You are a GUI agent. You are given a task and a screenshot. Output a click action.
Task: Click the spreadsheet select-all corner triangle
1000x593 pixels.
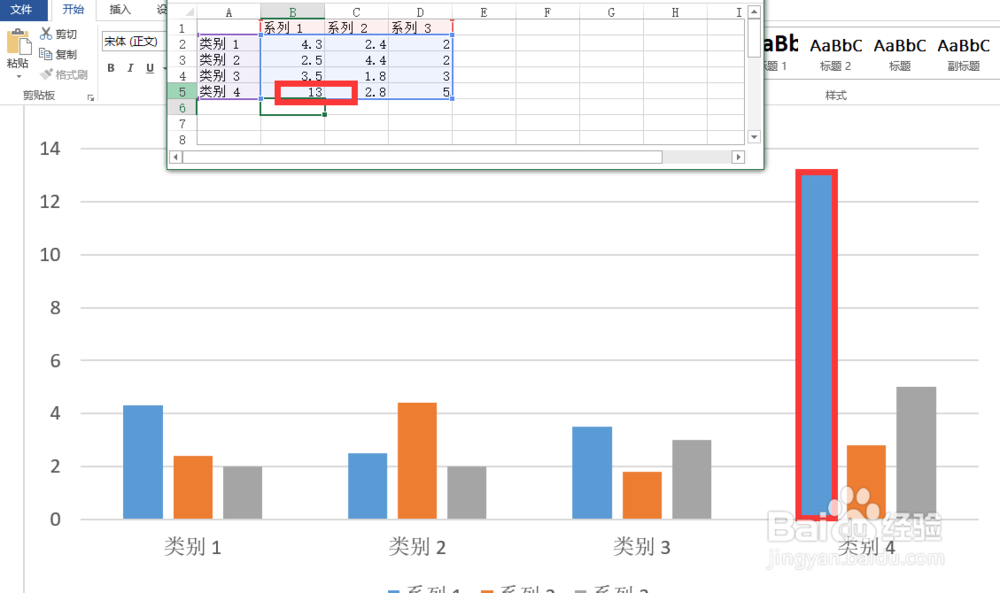pyautogui.click(x=189, y=12)
